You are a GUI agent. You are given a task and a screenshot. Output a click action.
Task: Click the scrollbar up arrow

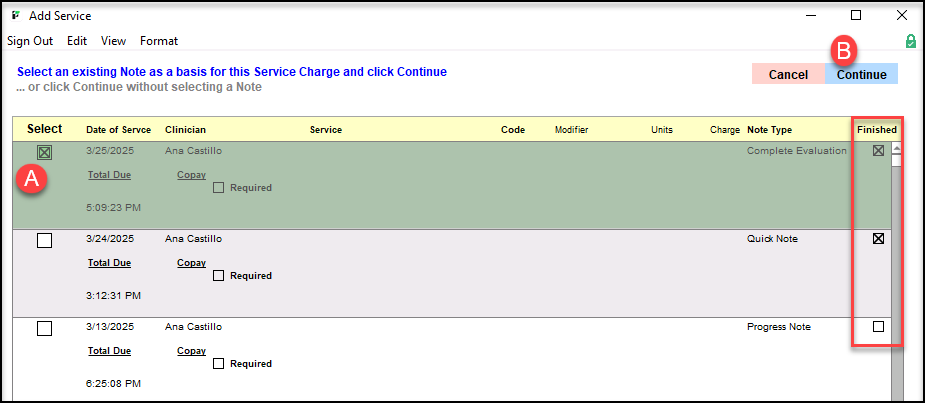[896, 148]
